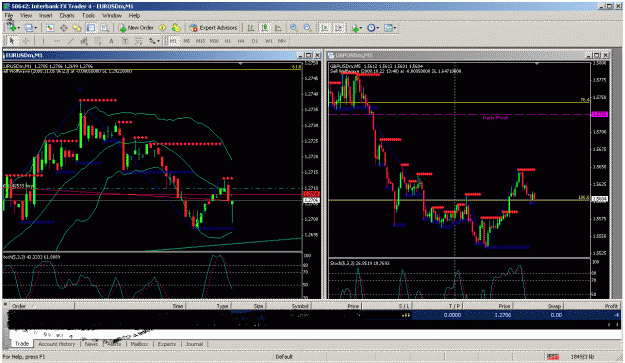Expand the Indicators dropdown arrow
Image resolution: width=625 pixels, height=363 pixels.
pyautogui.click(x=361, y=28)
